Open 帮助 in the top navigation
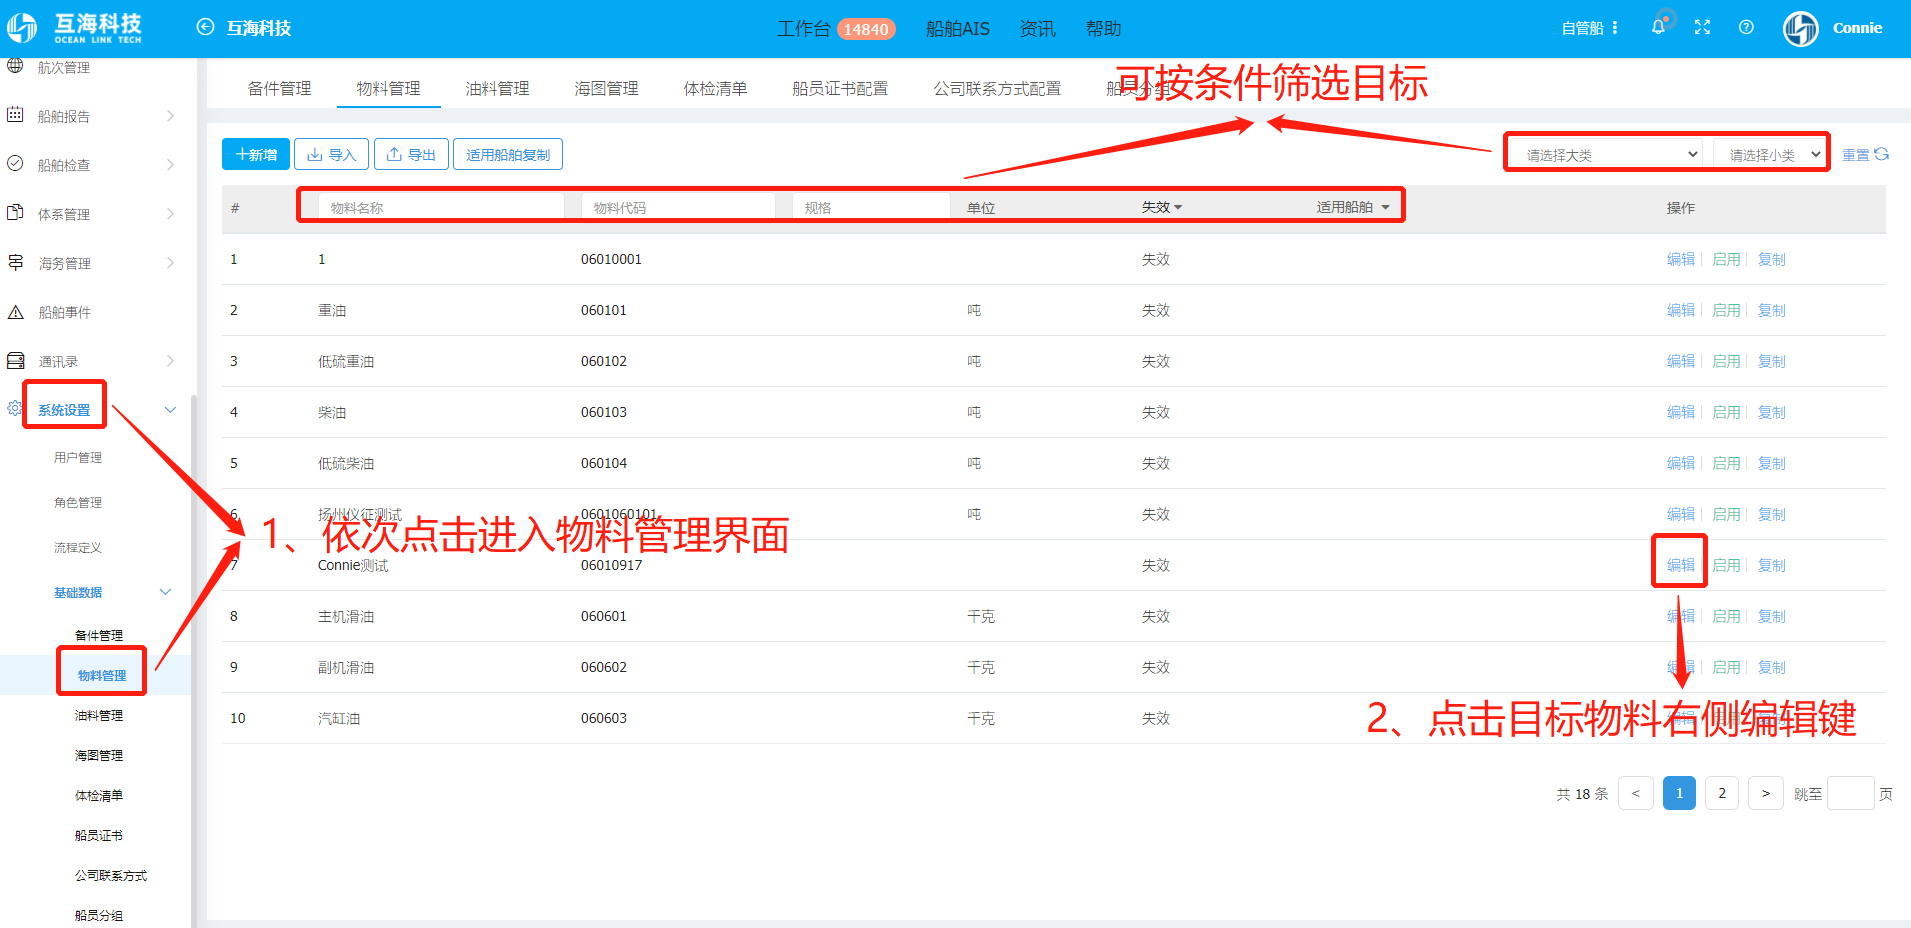Image resolution: width=1911 pixels, height=928 pixels. tap(1103, 29)
